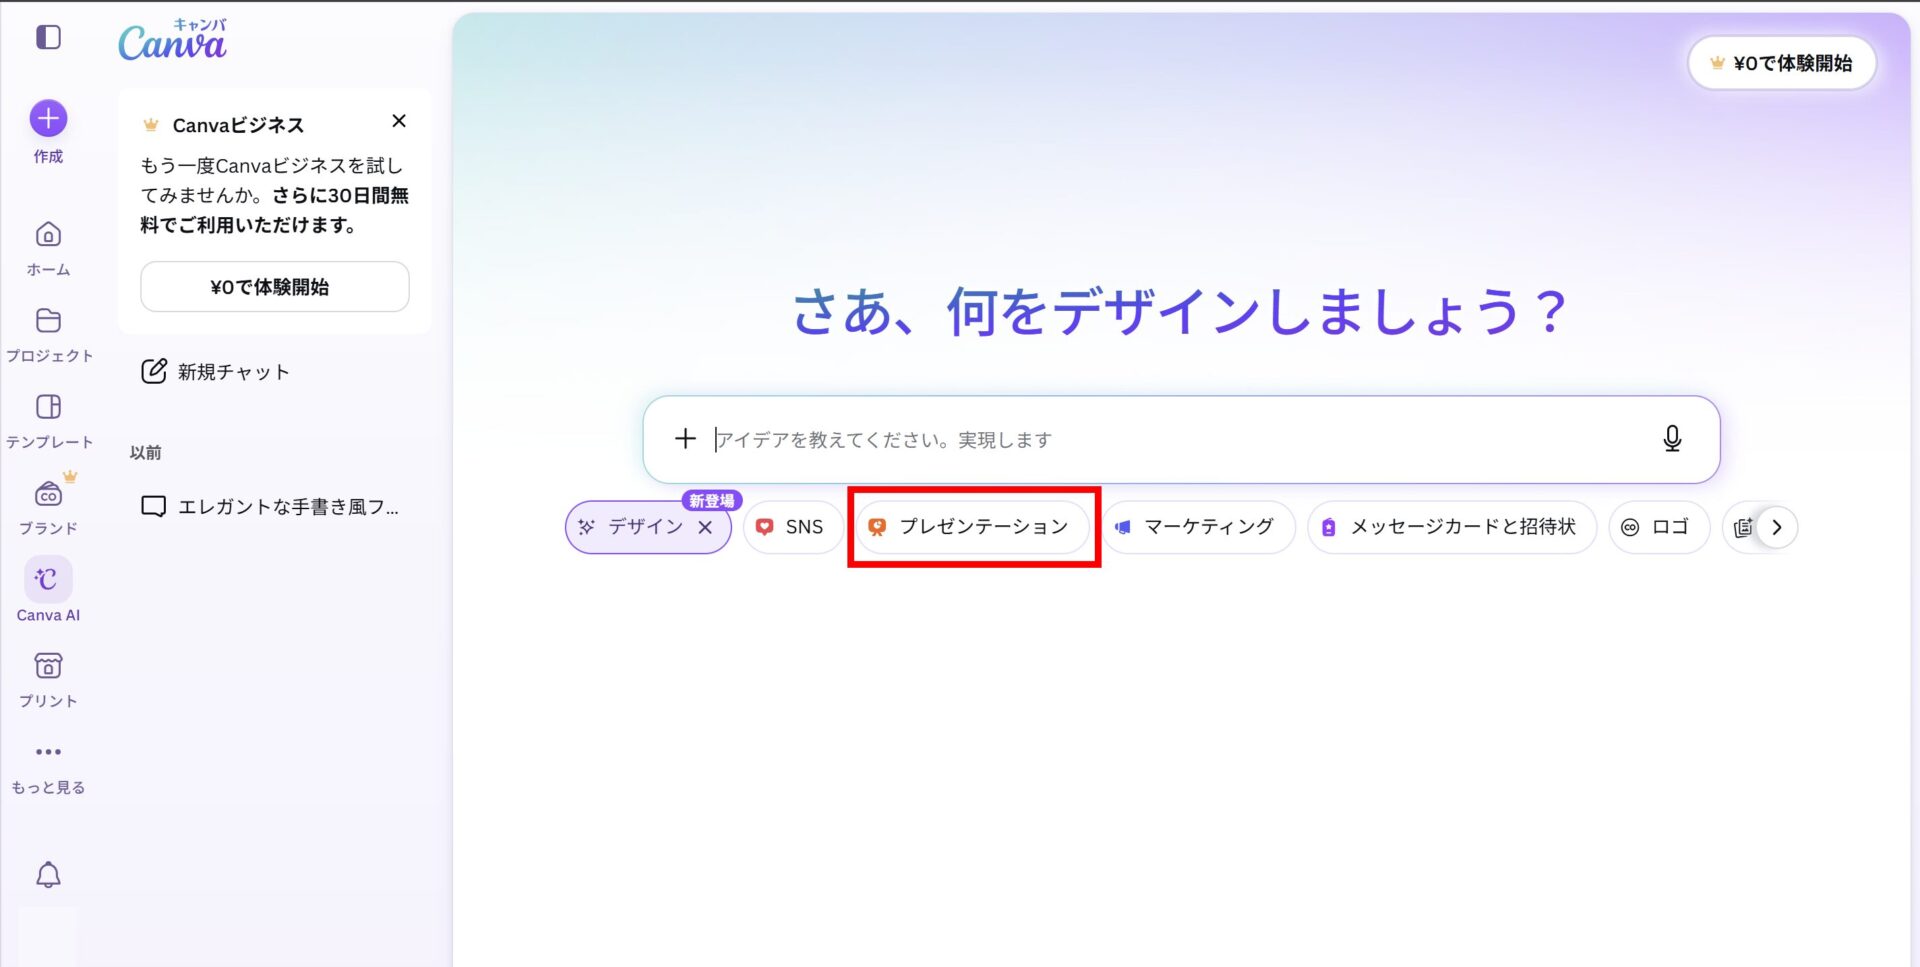Select the マーケティング chip
1920x967 pixels.
[1197, 527]
